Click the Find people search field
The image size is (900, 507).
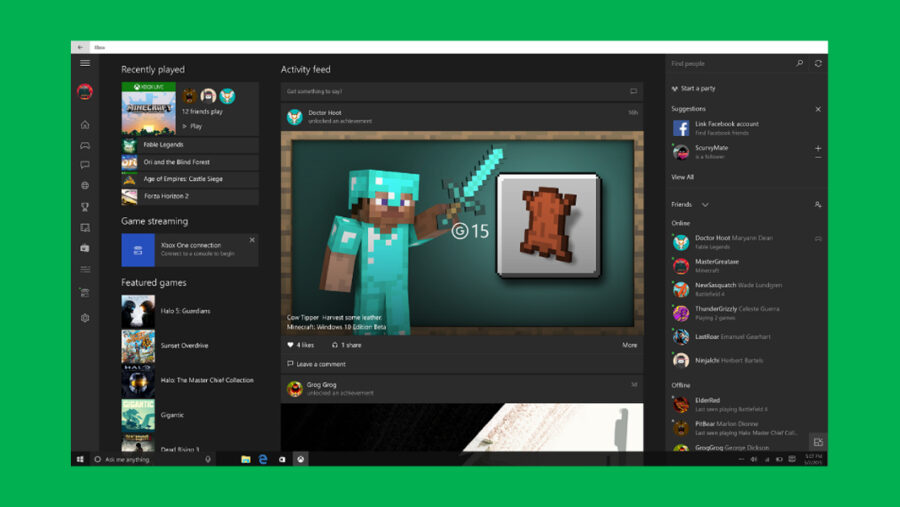(729, 63)
